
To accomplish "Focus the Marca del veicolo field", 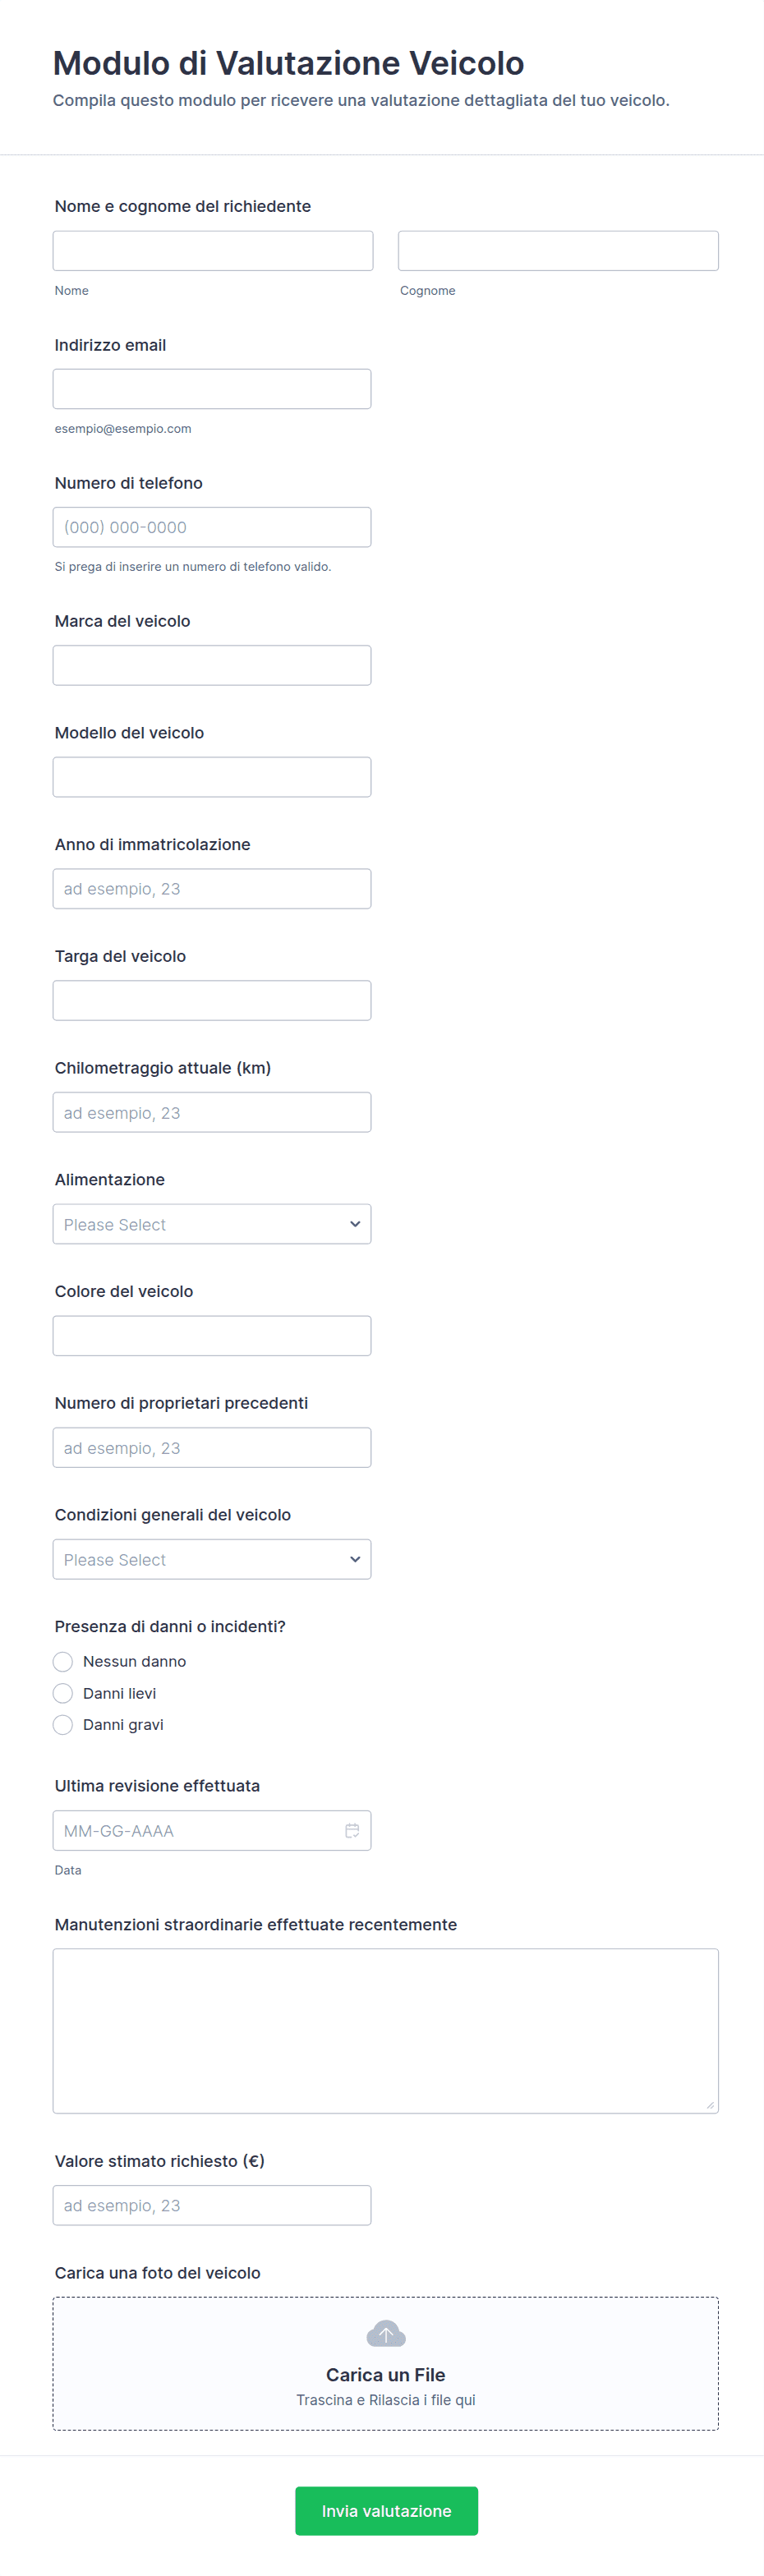I will tap(212, 665).
